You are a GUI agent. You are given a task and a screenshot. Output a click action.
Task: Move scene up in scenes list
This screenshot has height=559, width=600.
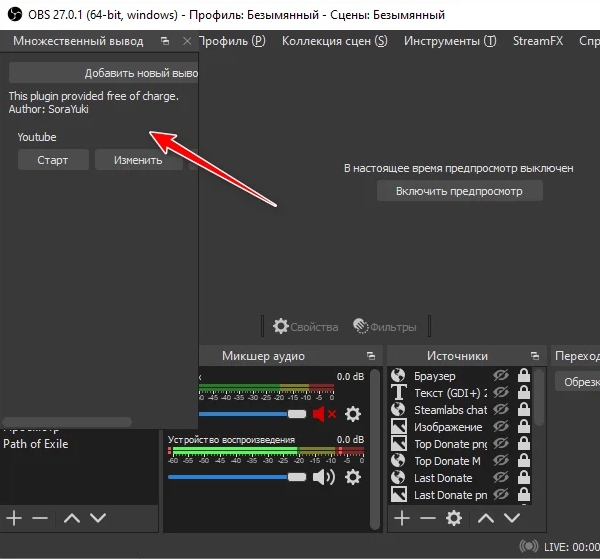point(72,518)
